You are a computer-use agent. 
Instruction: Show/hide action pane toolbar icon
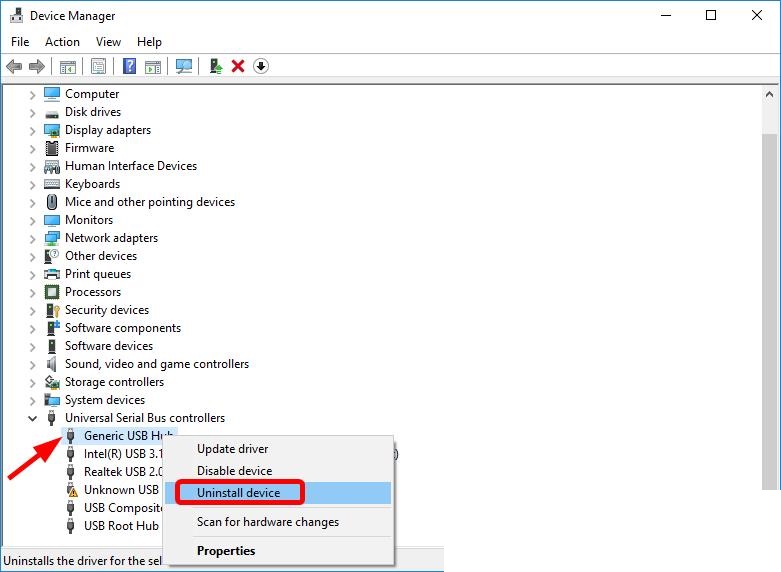(153, 66)
